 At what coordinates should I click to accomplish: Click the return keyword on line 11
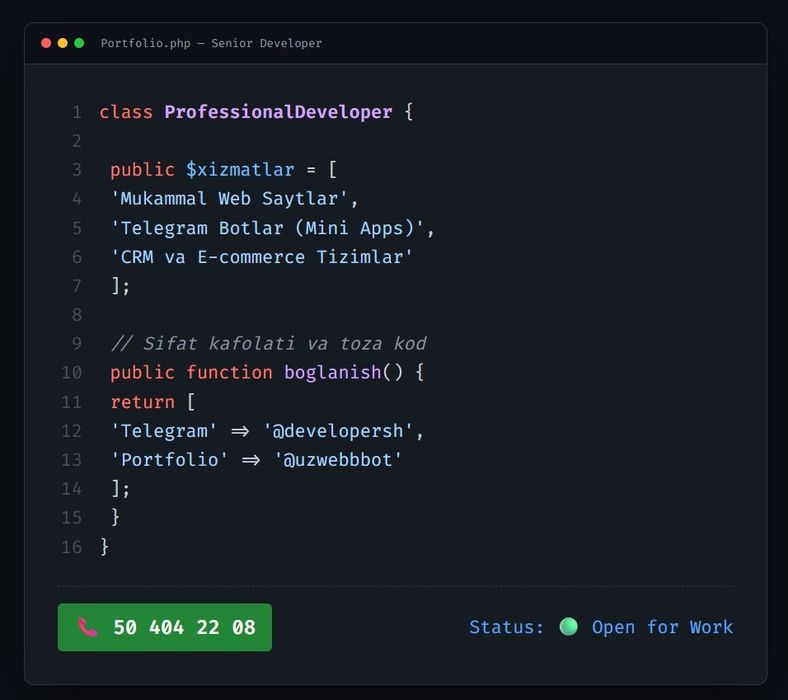(x=142, y=402)
